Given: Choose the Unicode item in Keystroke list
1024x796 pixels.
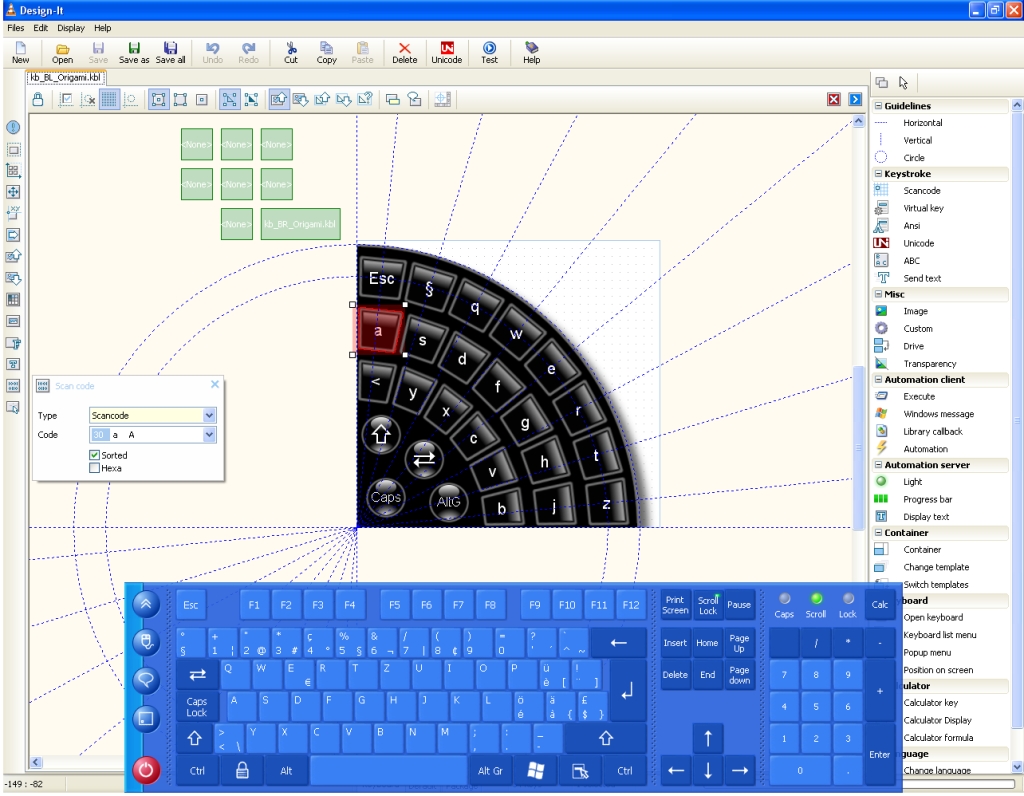Looking at the screenshot, I should point(918,244).
